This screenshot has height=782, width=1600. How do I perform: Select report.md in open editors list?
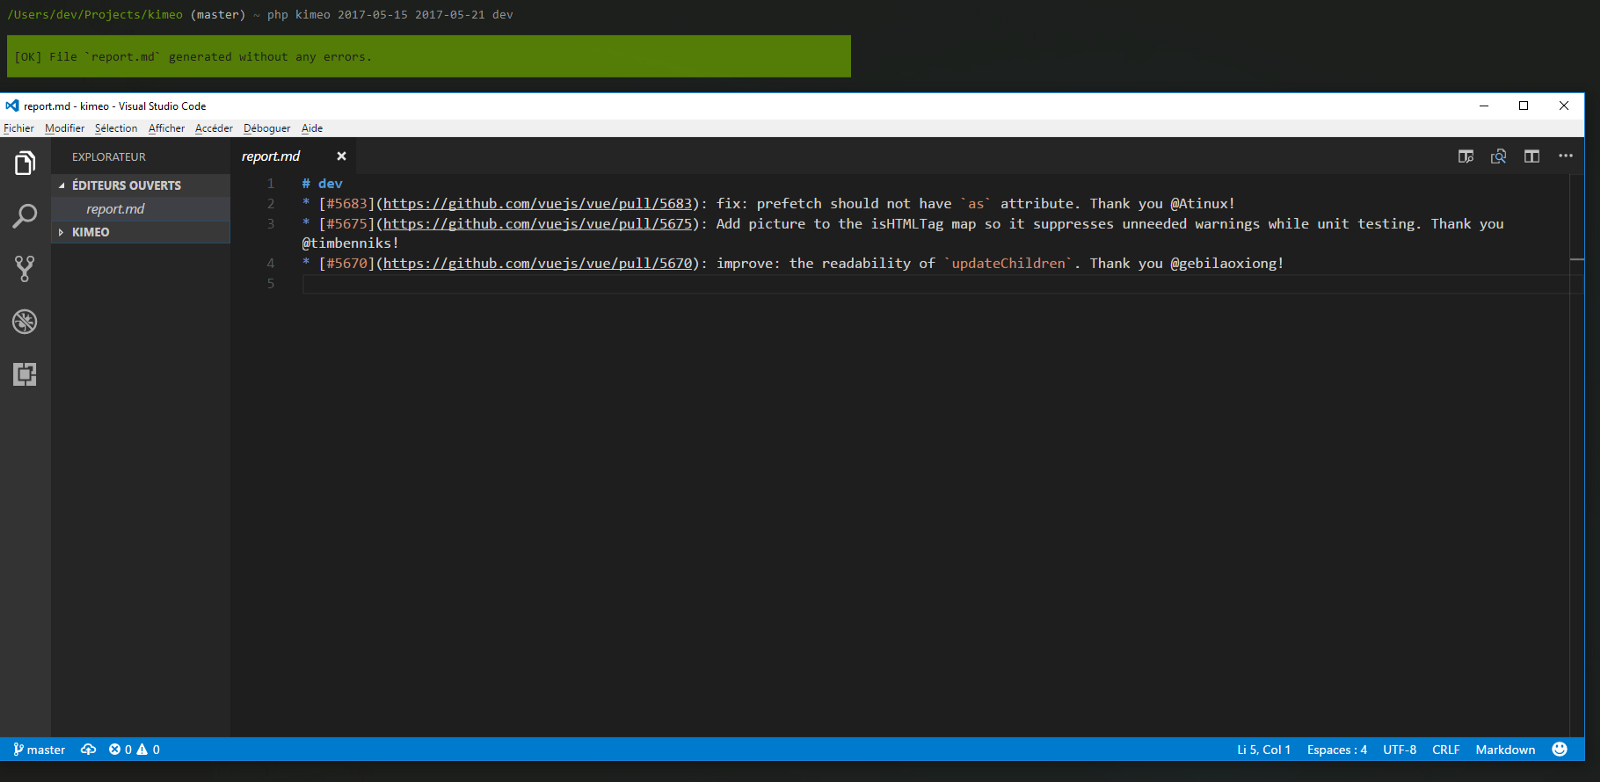(x=141, y=209)
